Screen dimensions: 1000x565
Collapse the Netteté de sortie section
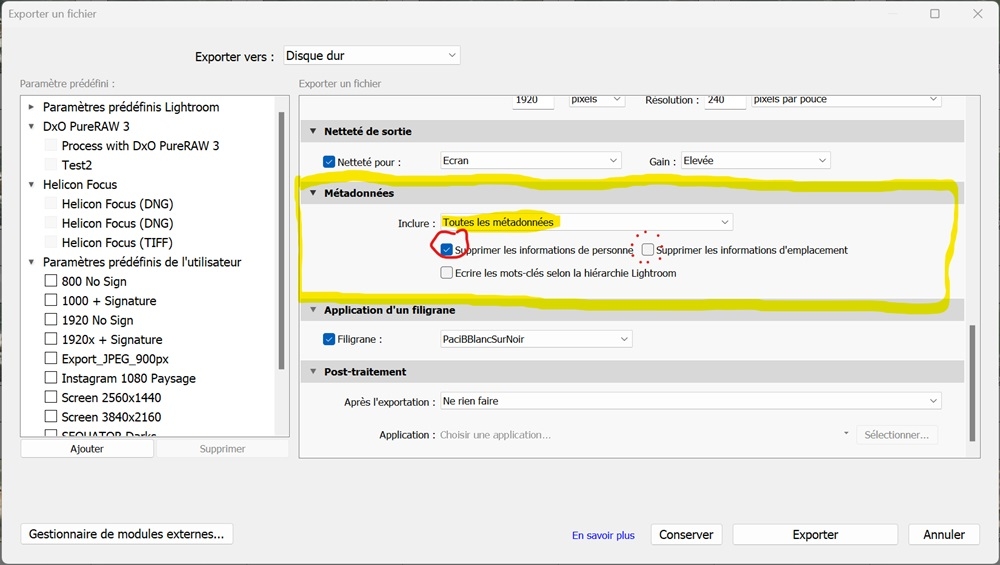313,131
